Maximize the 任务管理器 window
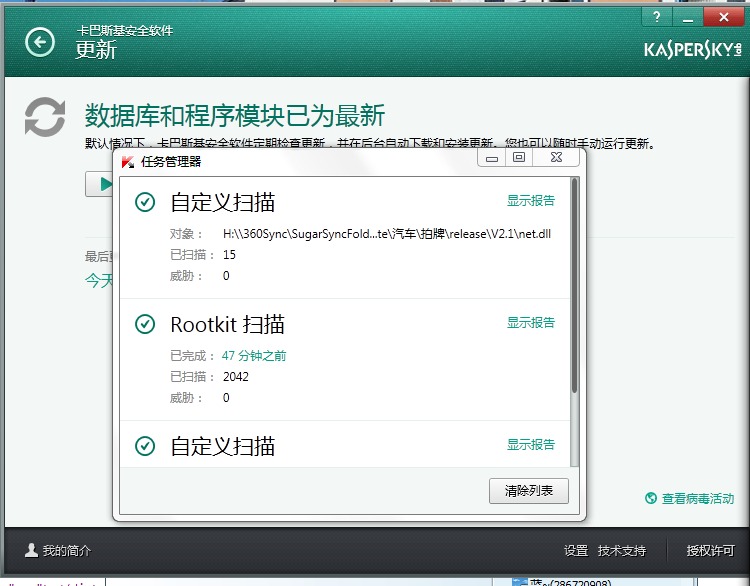 coord(519,157)
